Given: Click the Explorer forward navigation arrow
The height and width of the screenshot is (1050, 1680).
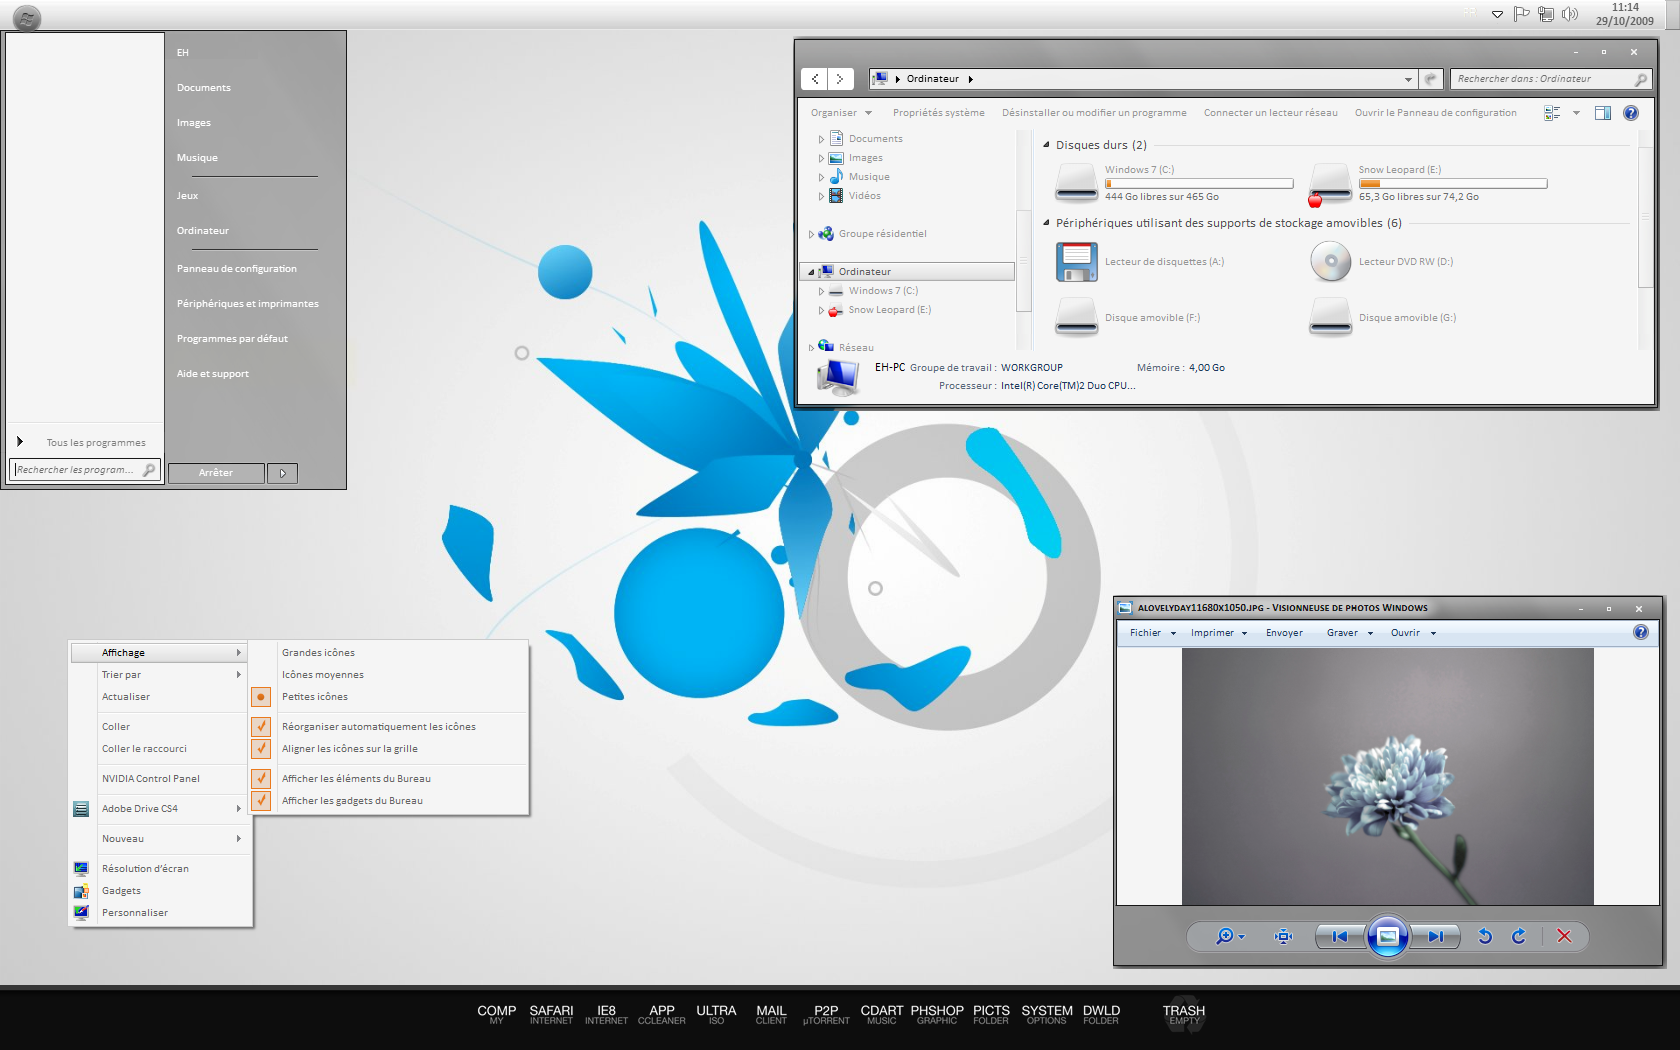Looking at the screenshot, I should (x=840, y=79).
